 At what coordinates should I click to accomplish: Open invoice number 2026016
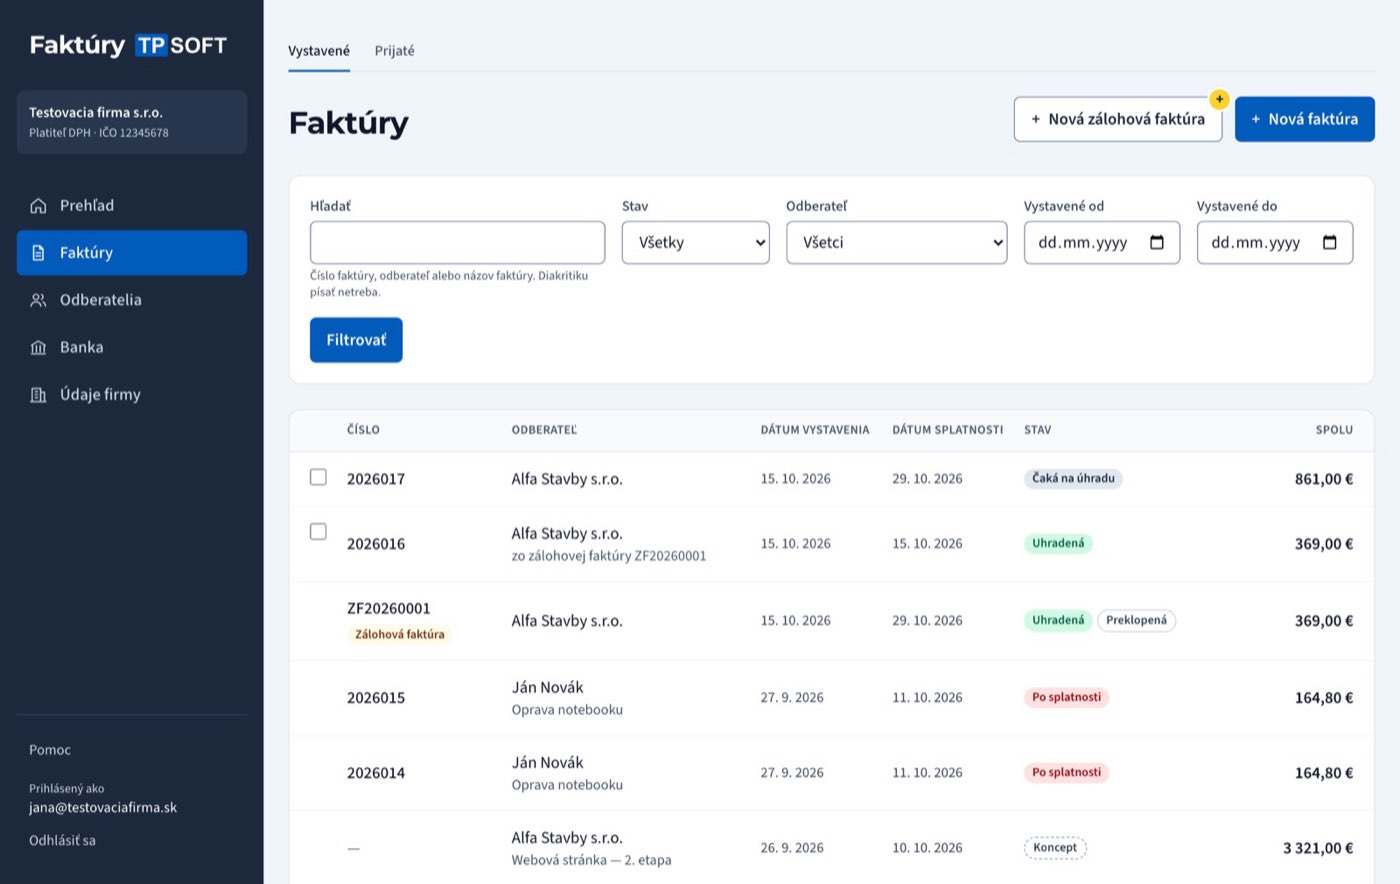click(376, 544)
